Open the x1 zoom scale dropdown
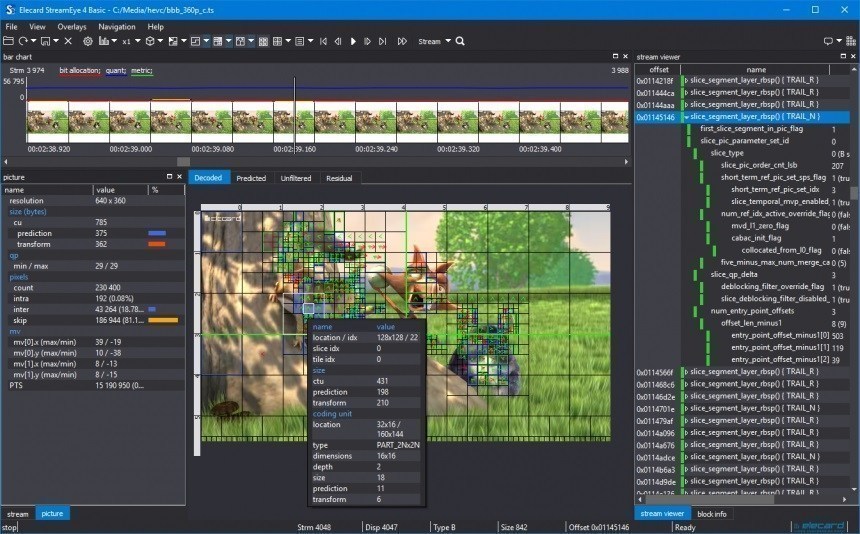860x534 pixels. [129, 41]
